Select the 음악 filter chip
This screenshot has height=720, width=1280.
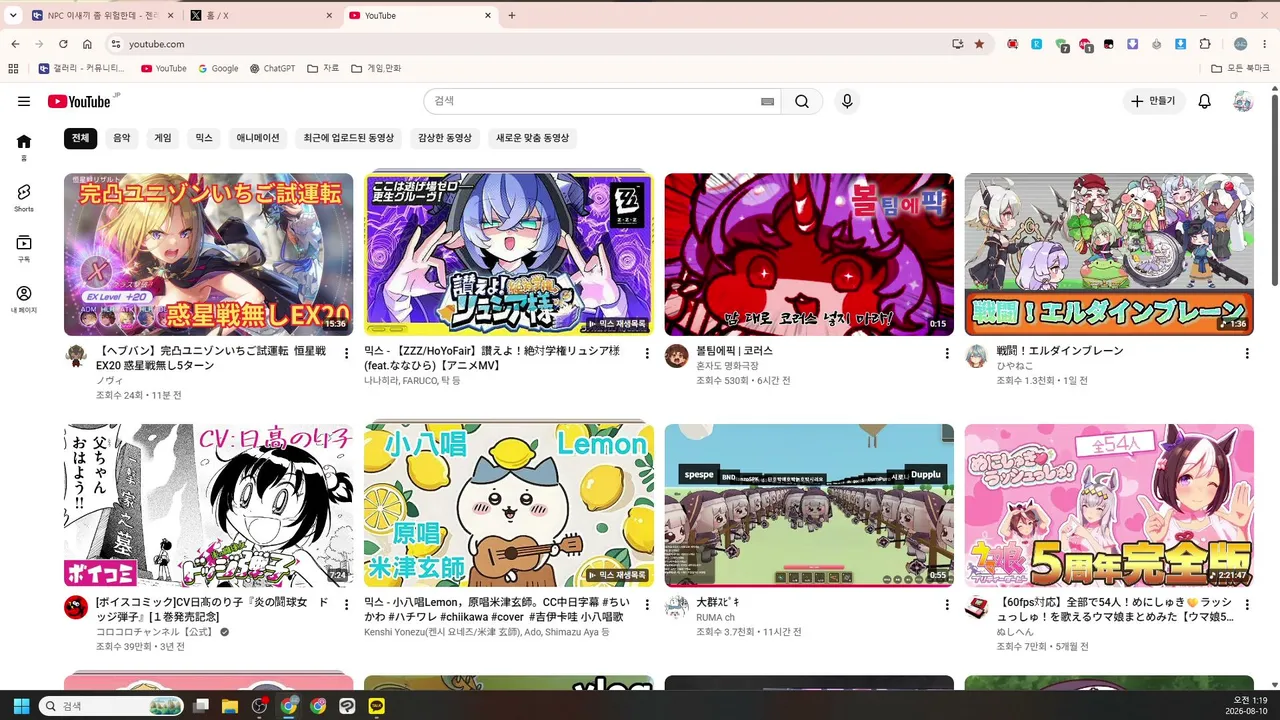[121, 138]
